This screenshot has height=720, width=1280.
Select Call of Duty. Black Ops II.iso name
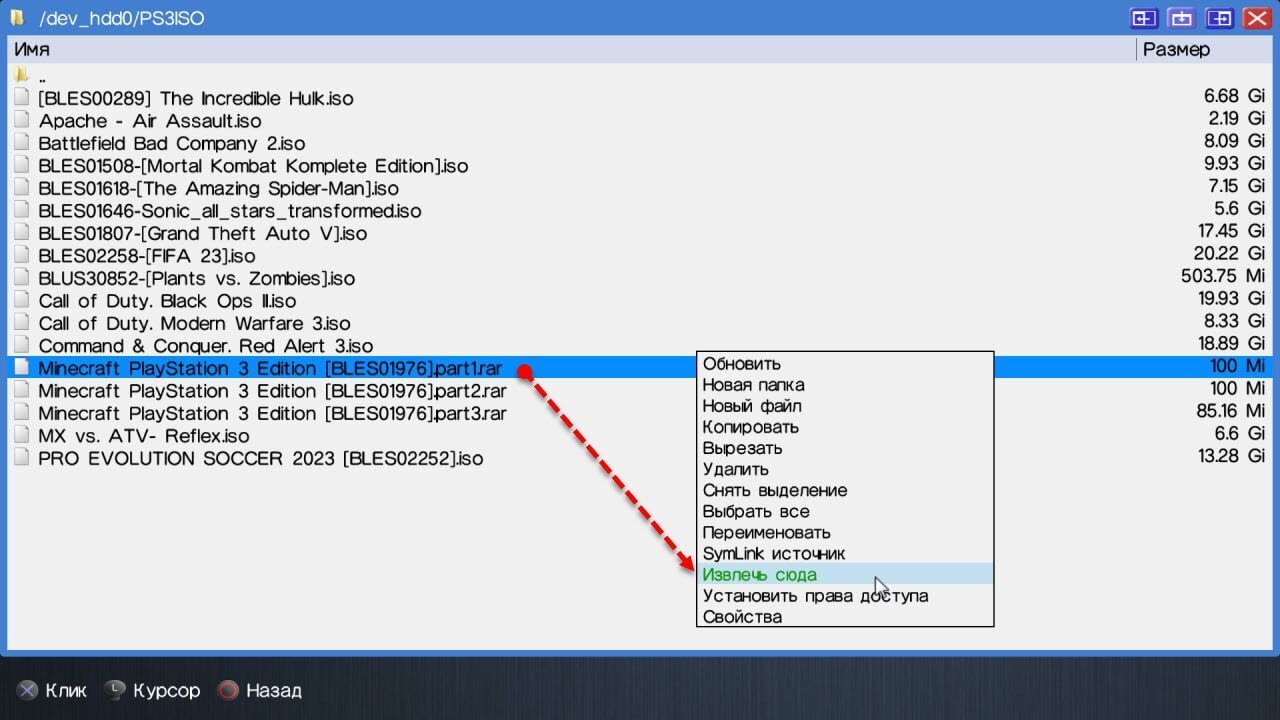[x=168, y=300]
